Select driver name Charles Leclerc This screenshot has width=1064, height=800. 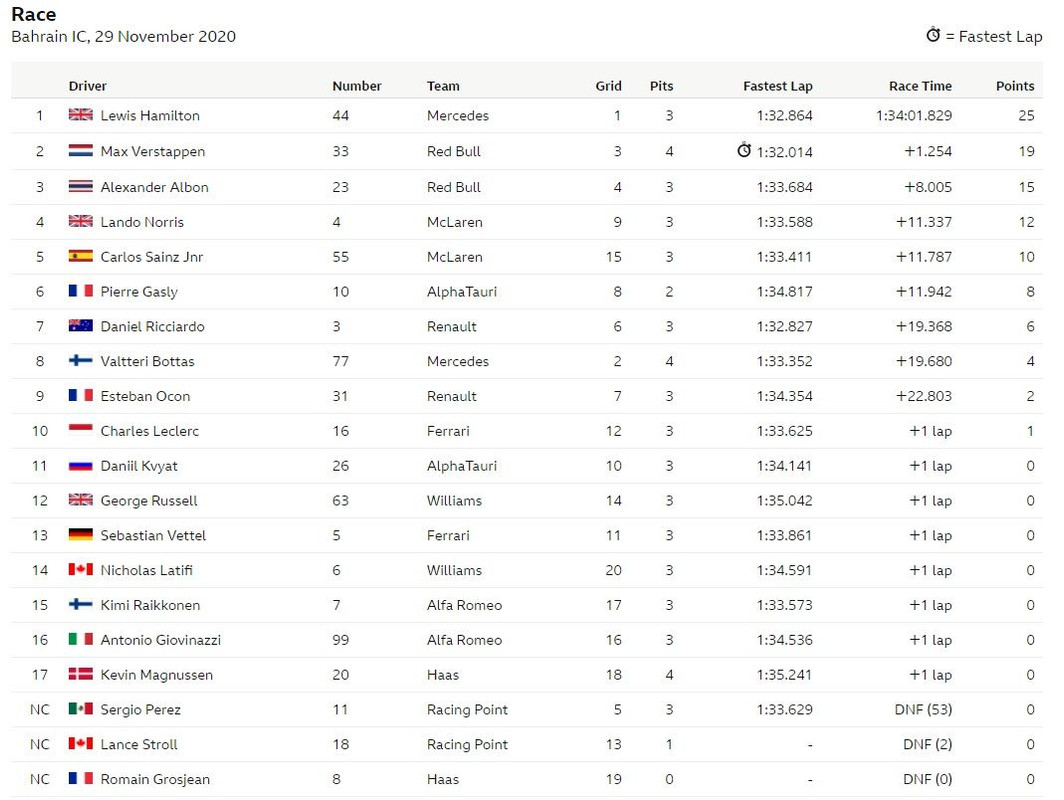pyautogui.click(x=150, y=431)
